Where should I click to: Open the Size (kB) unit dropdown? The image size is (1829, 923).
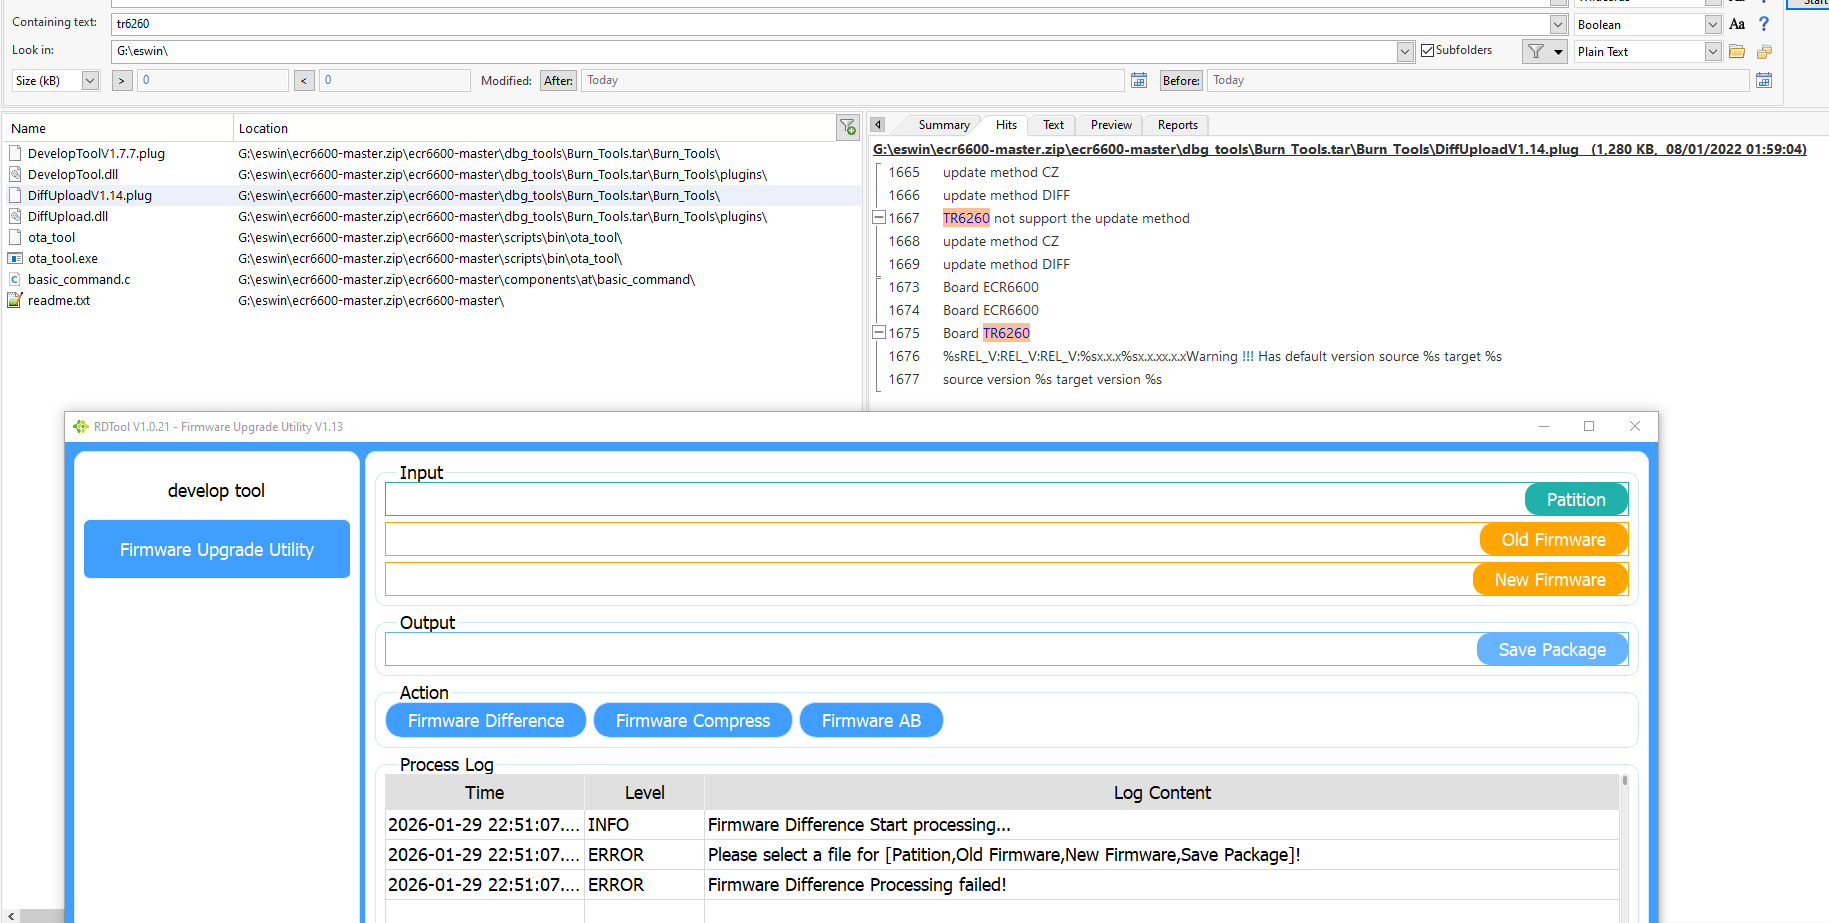pyautogui.click(x=90, y=80)
